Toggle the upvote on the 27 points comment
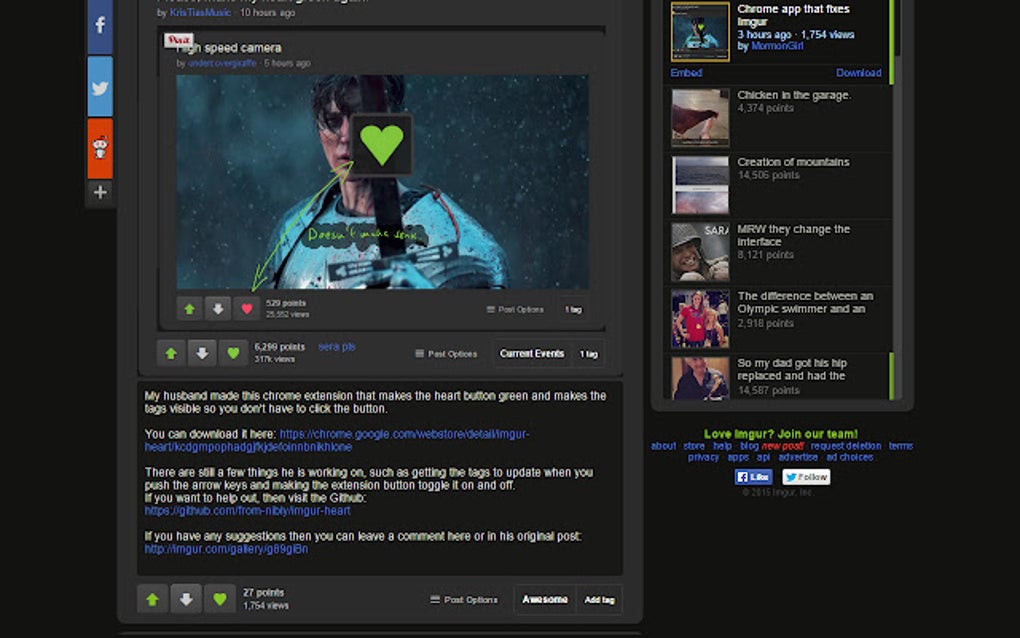Viewport: 1020px width, 638px height. (x=152, y=598)
